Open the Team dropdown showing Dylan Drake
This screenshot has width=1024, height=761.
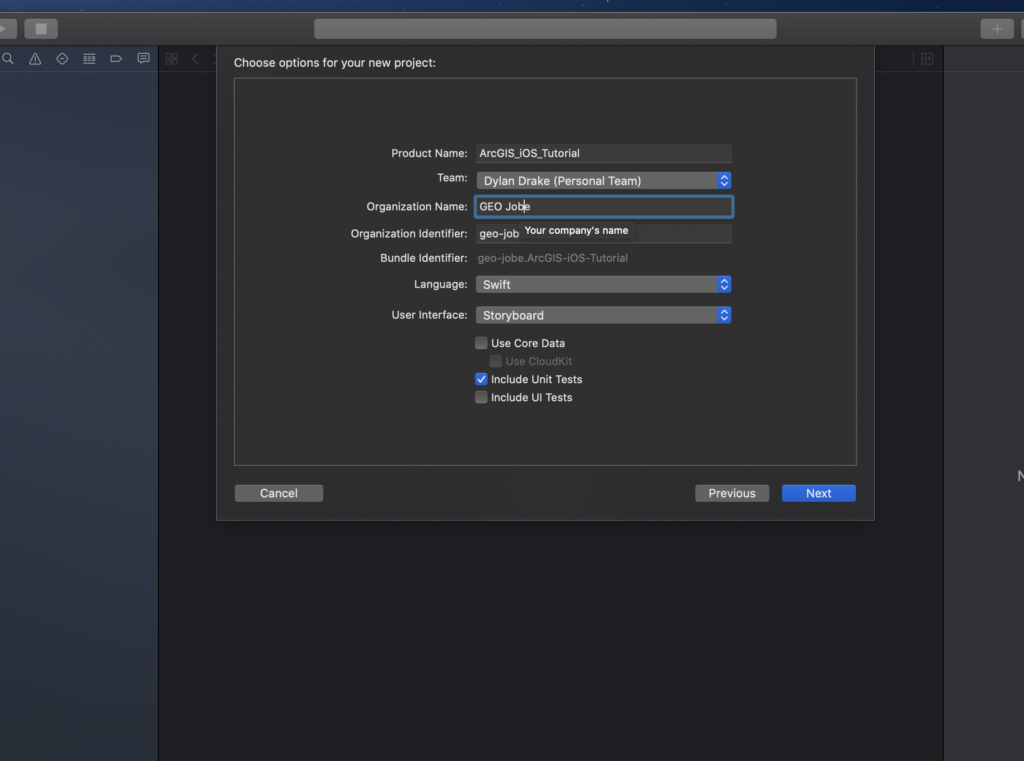click(603, 181)
